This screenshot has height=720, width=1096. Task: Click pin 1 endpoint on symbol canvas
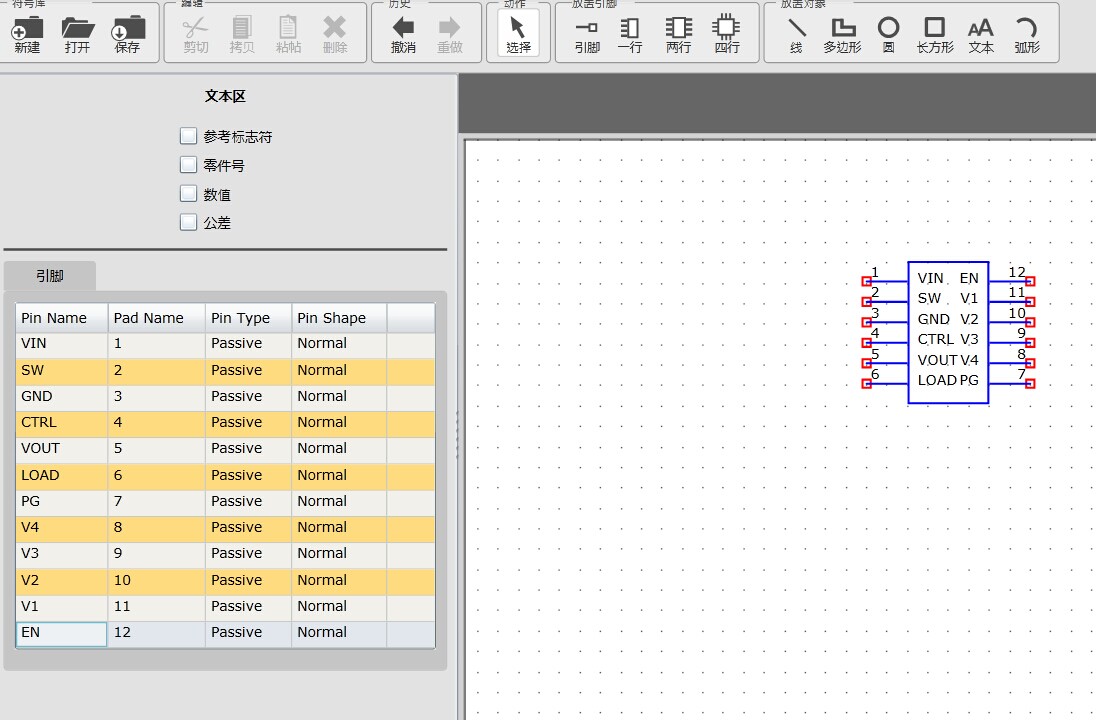tap(867, 281)
